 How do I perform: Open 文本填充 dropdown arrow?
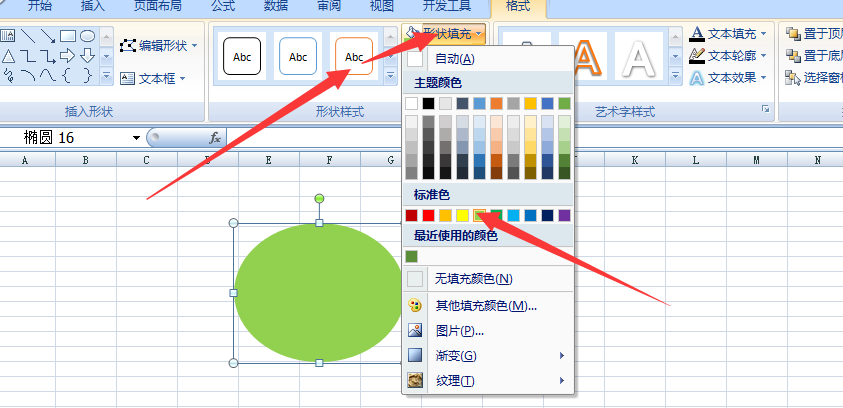764,34
